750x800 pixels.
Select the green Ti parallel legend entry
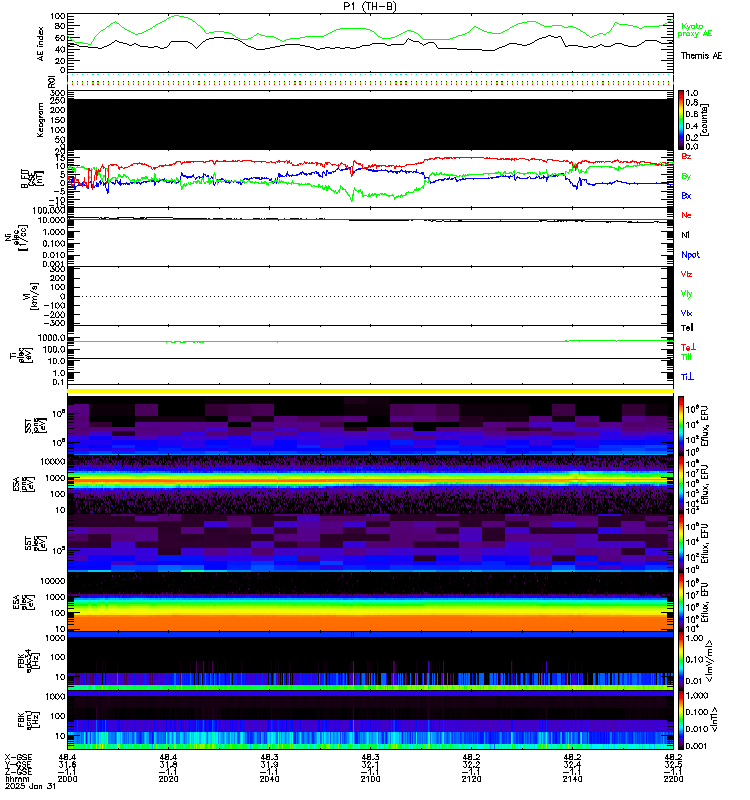(686, 357)
